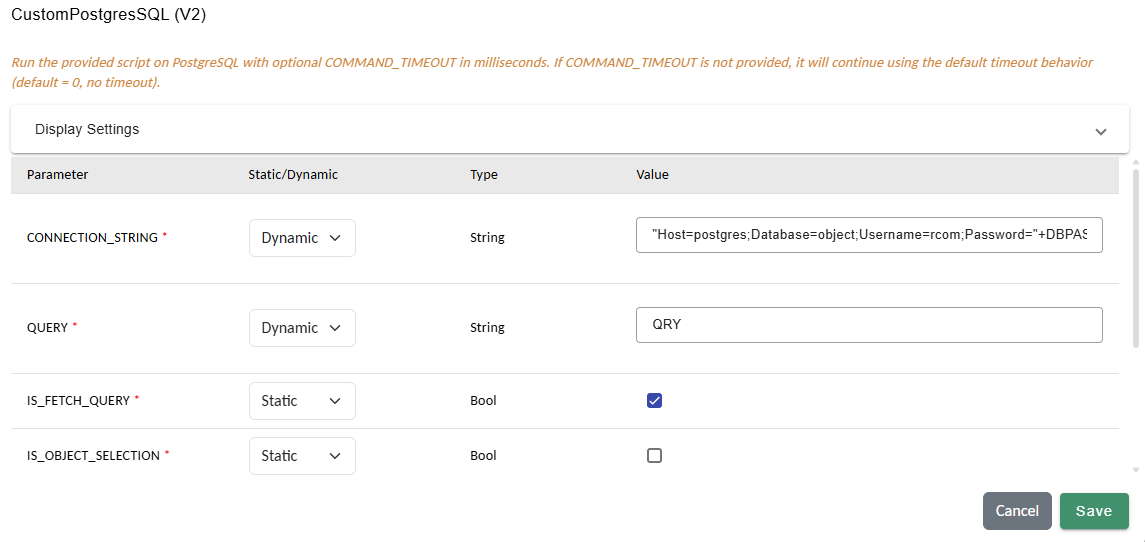
Task: Focus the QUERY value field containing QRY
Action: (x=868, y=325)
